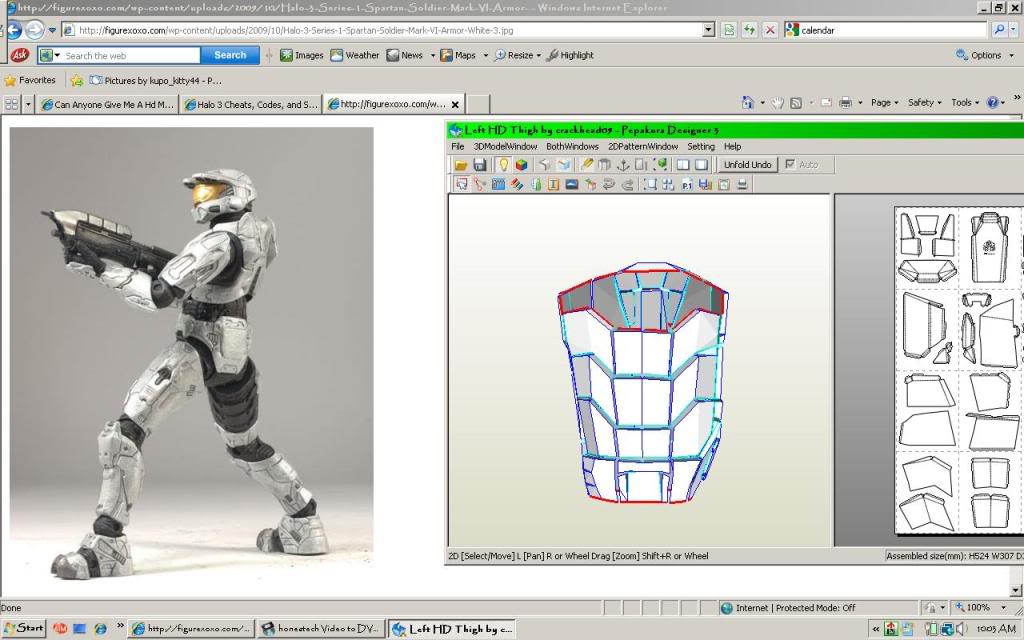Open the Resize dropdown on Ask toolbar
This screenshot has width=1024, height=640.
coord(517,56)
